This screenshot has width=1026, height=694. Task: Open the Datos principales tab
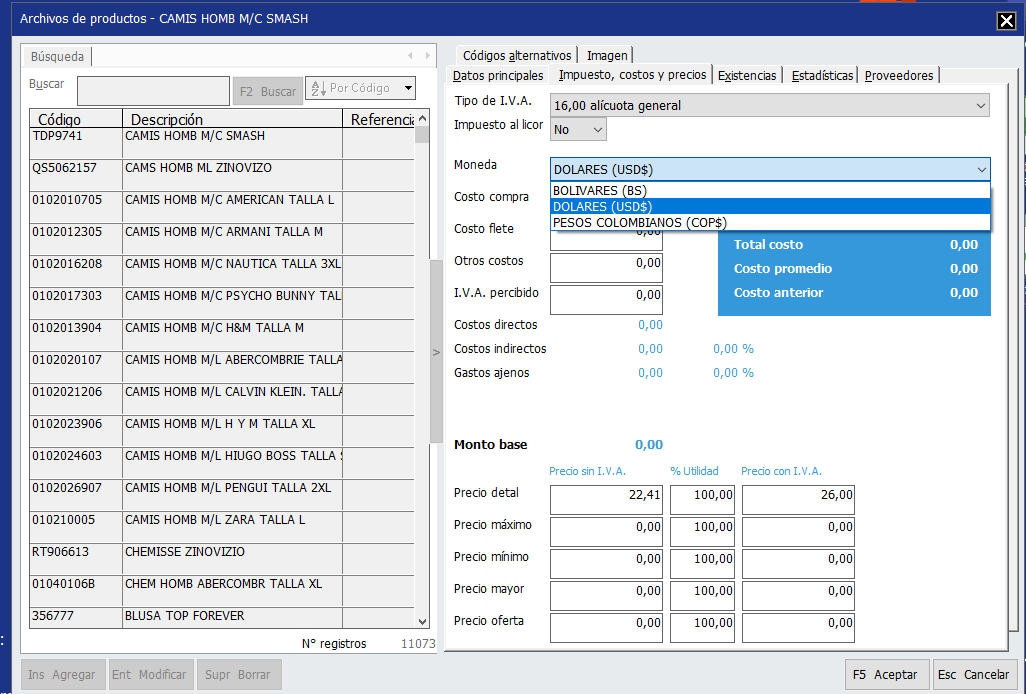(x=498, y=75)
